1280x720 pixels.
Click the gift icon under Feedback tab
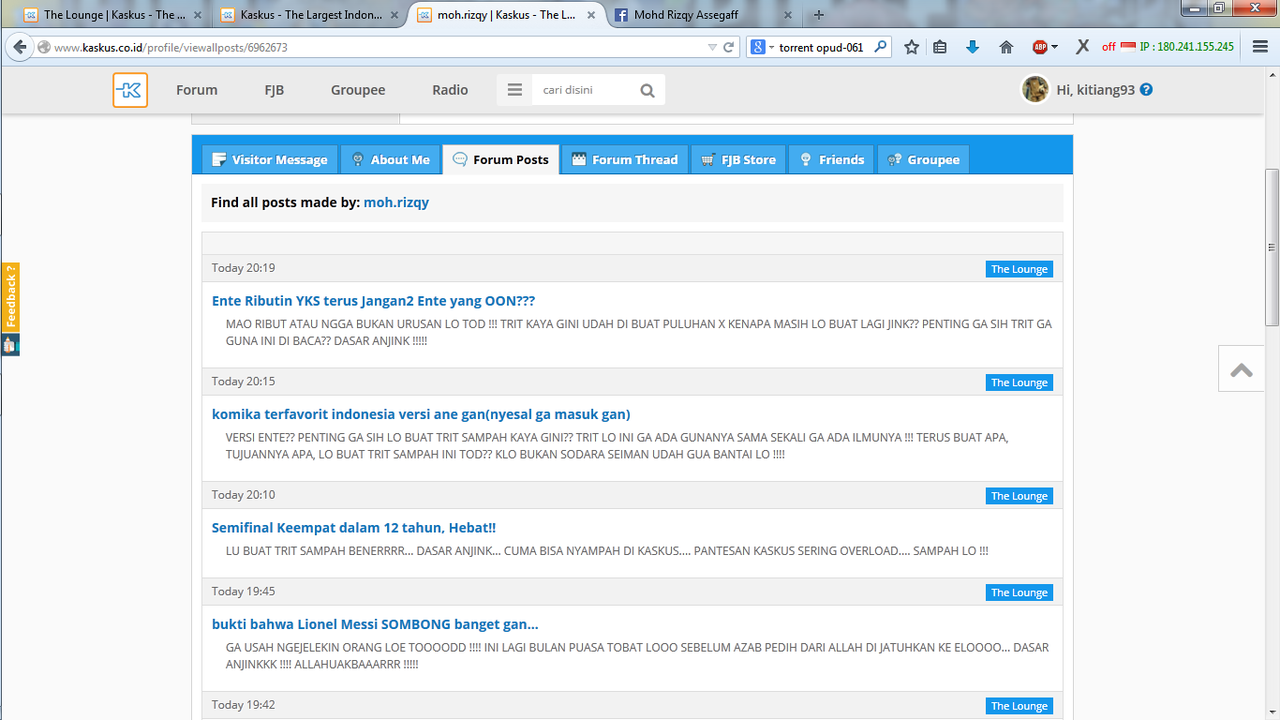(x=10, y=344)
